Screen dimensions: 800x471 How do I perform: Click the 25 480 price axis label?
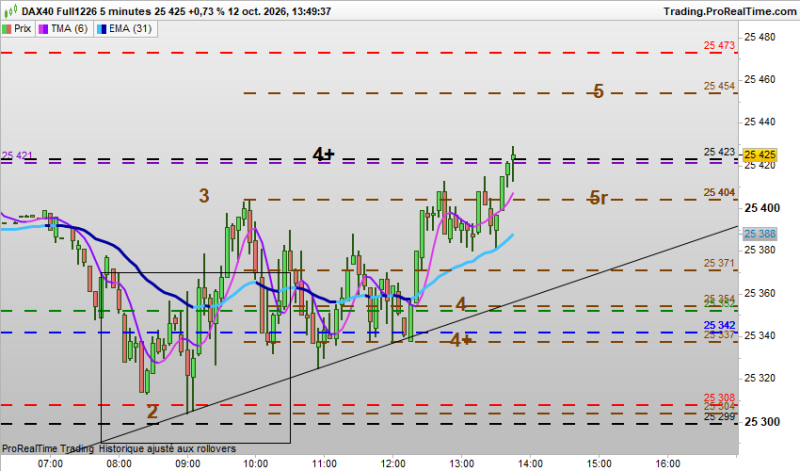[760, 37]
